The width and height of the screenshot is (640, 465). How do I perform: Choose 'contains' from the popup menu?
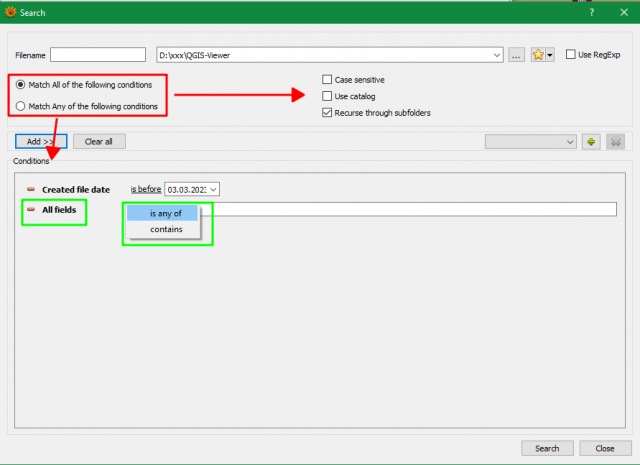pos(166,229)
